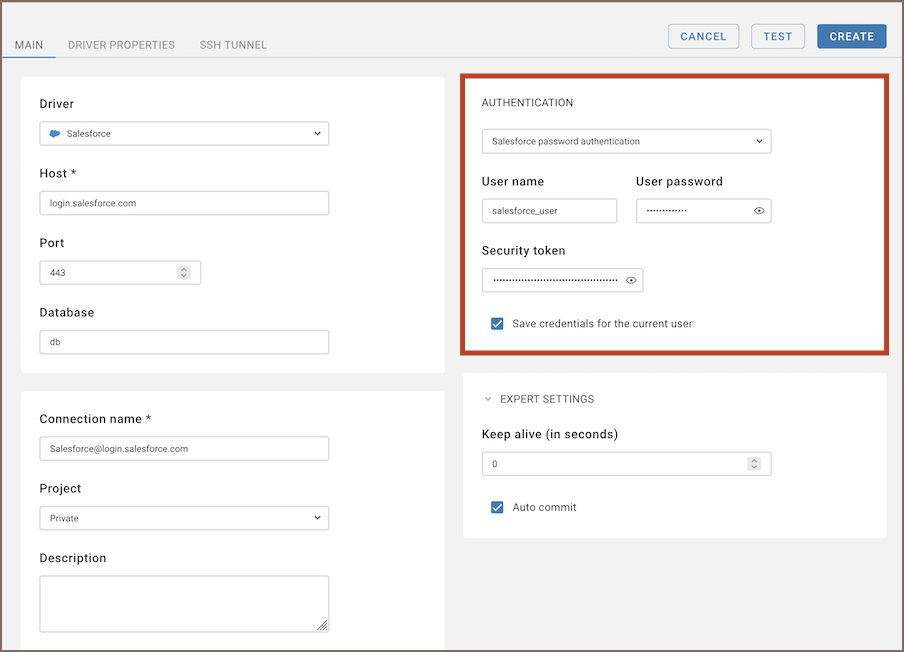Select the Main tab
The image size is (904, 652).
coord(29,45)
